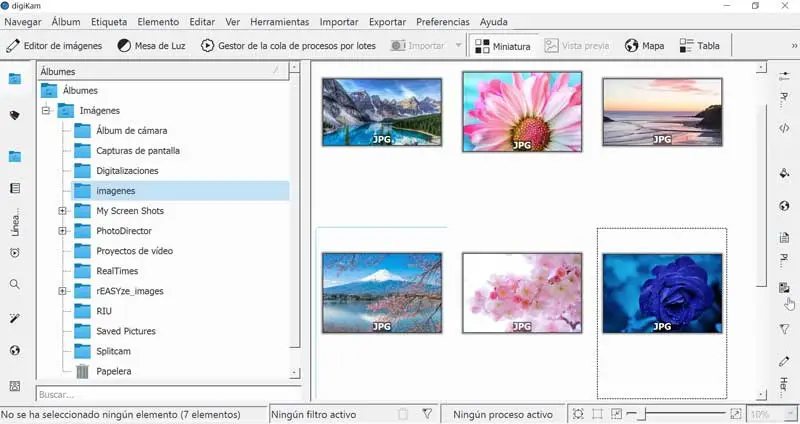
Task: Switch to Mapa view
Action: 644,46
